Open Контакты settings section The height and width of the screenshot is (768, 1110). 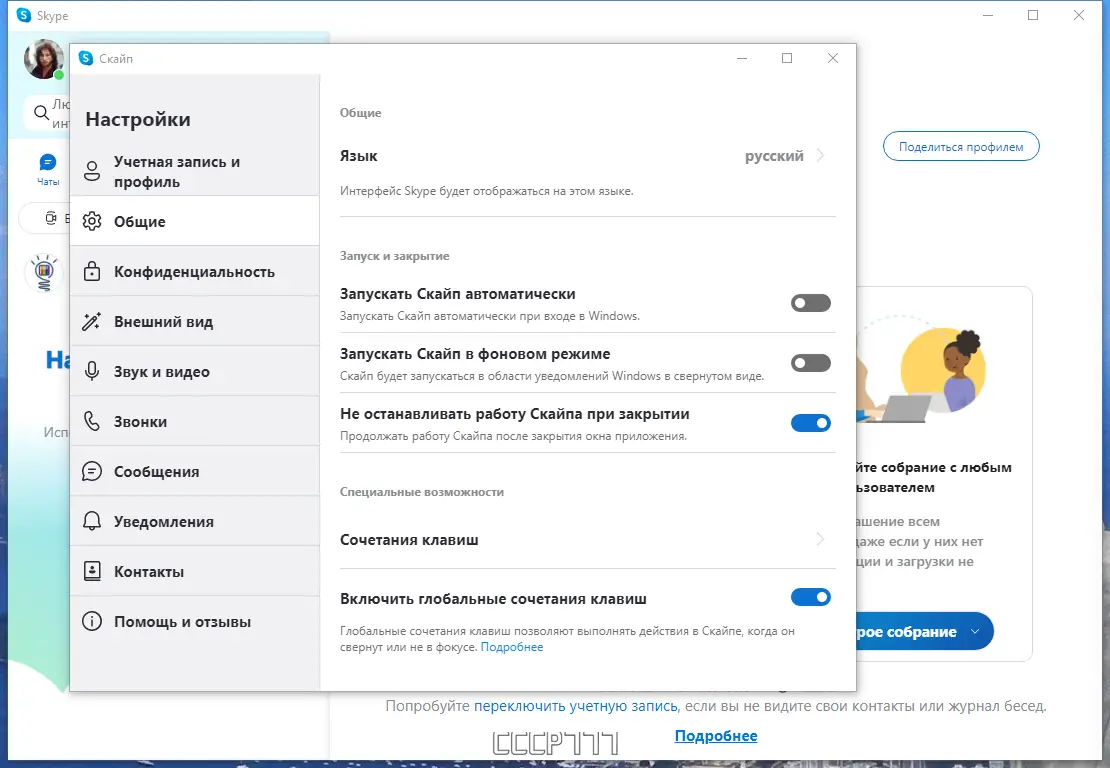(195, 571)
